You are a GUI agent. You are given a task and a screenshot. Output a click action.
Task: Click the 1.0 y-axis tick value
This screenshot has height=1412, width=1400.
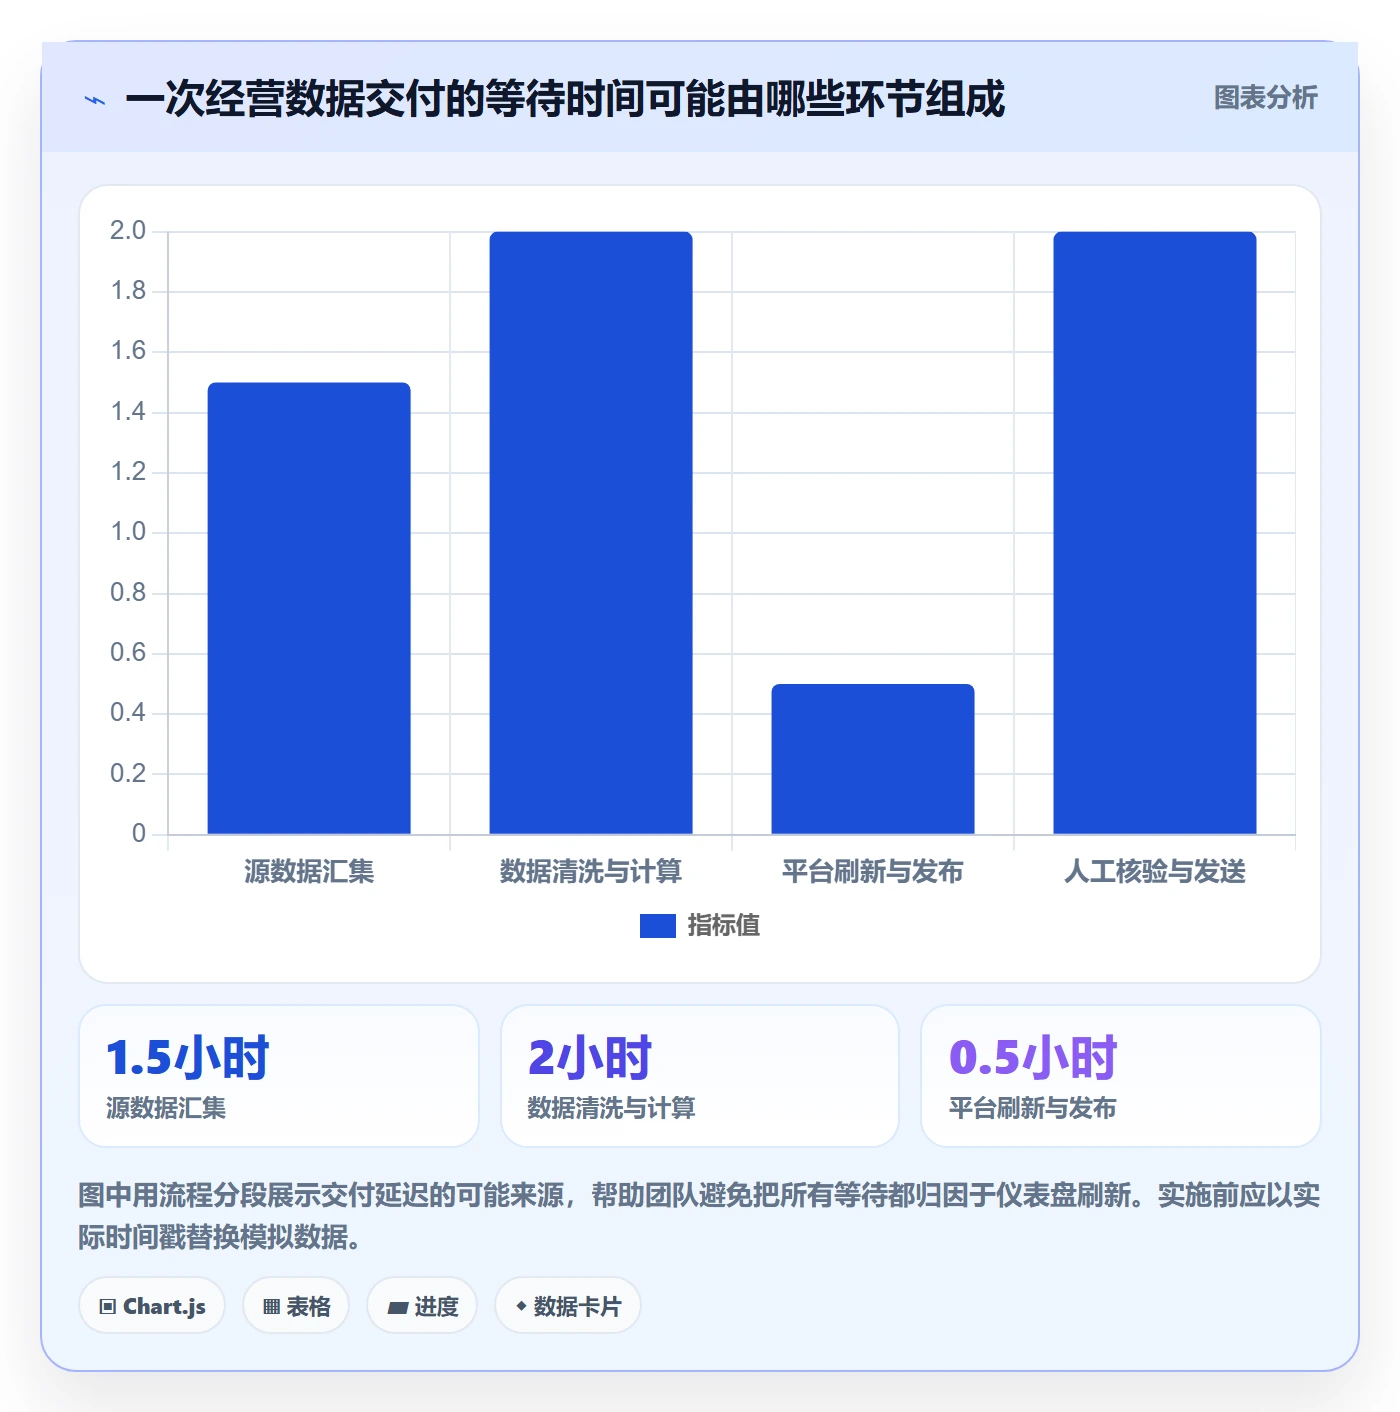point(128,532)
